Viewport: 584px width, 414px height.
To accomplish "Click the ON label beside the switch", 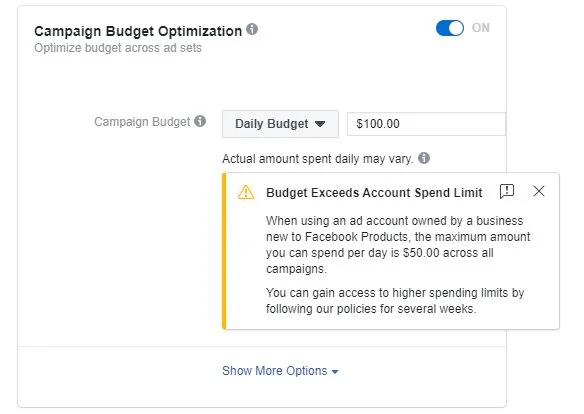I will (x=480, y=28).
